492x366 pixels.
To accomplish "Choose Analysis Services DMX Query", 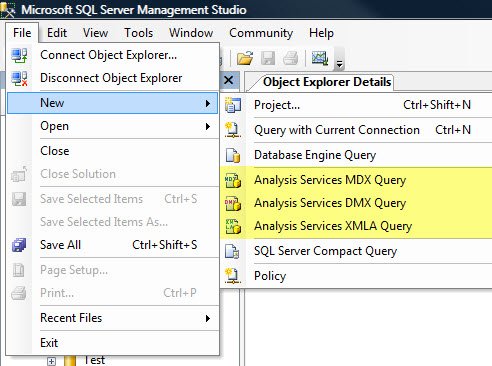I will pyautogui.click(x=356, y=203).
